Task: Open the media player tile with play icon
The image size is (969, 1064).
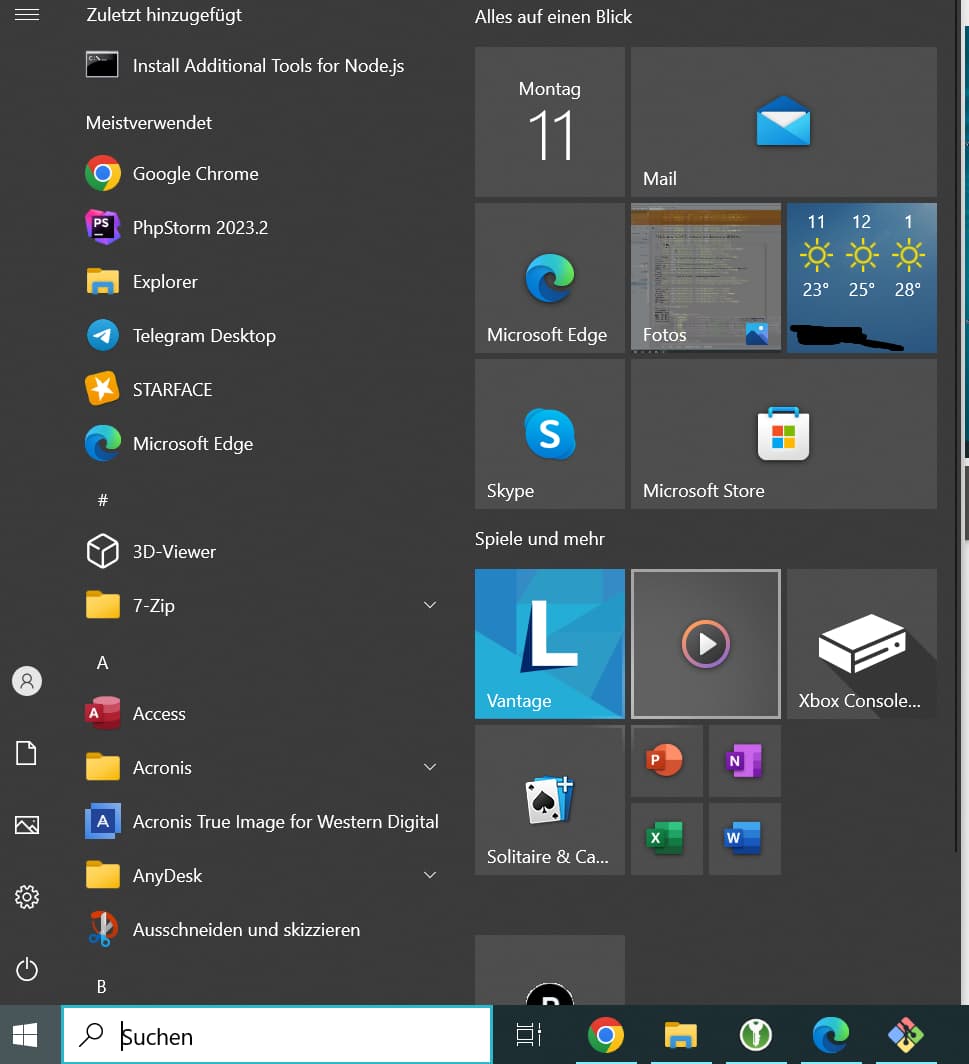Action: (x=706, y=644)
